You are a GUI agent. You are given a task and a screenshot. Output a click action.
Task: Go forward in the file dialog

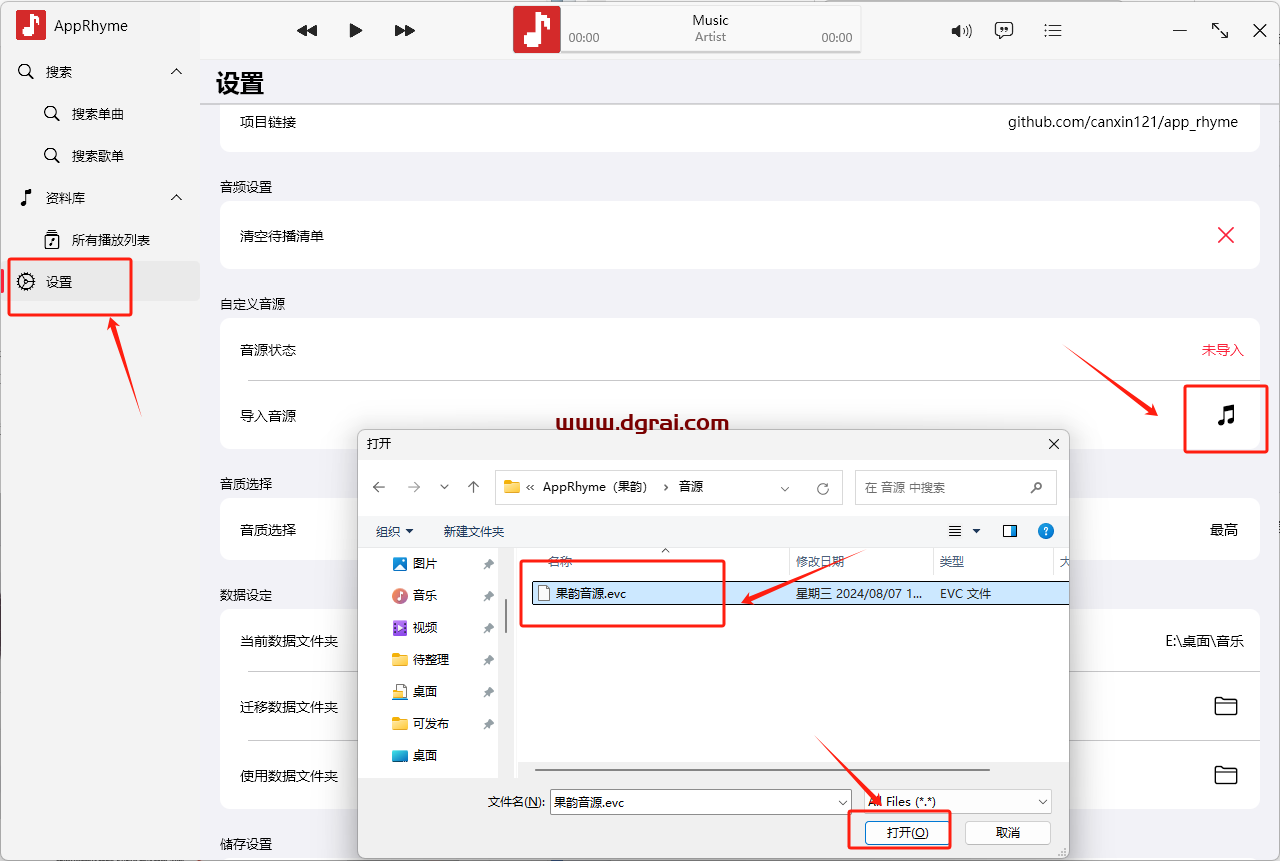pos(413,488)
